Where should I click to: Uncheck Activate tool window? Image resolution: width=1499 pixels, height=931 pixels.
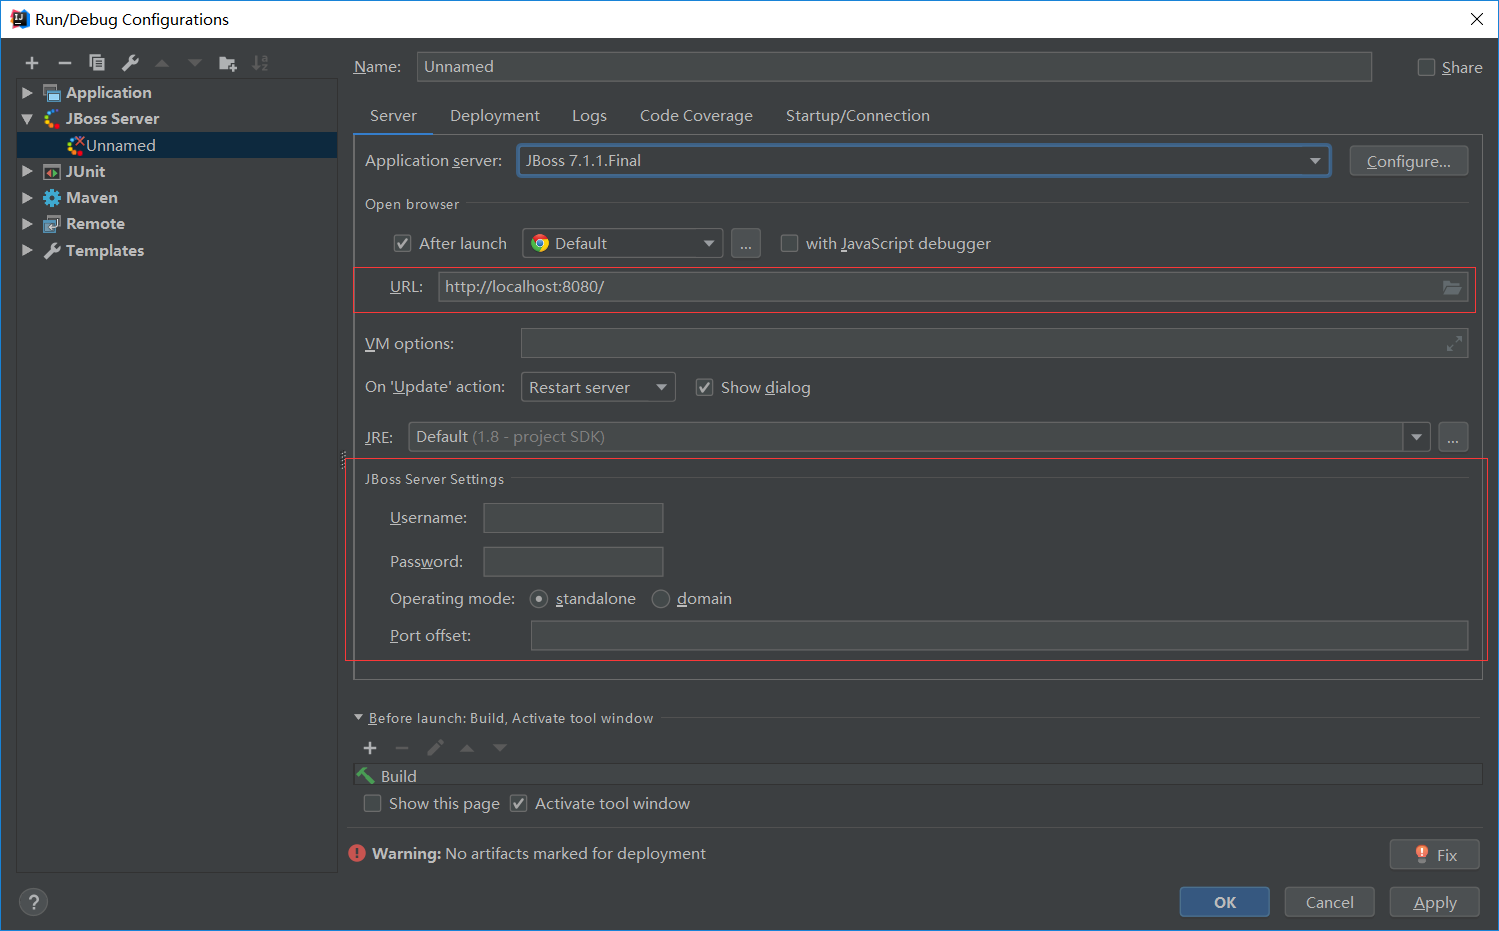(x=518, y=803)
